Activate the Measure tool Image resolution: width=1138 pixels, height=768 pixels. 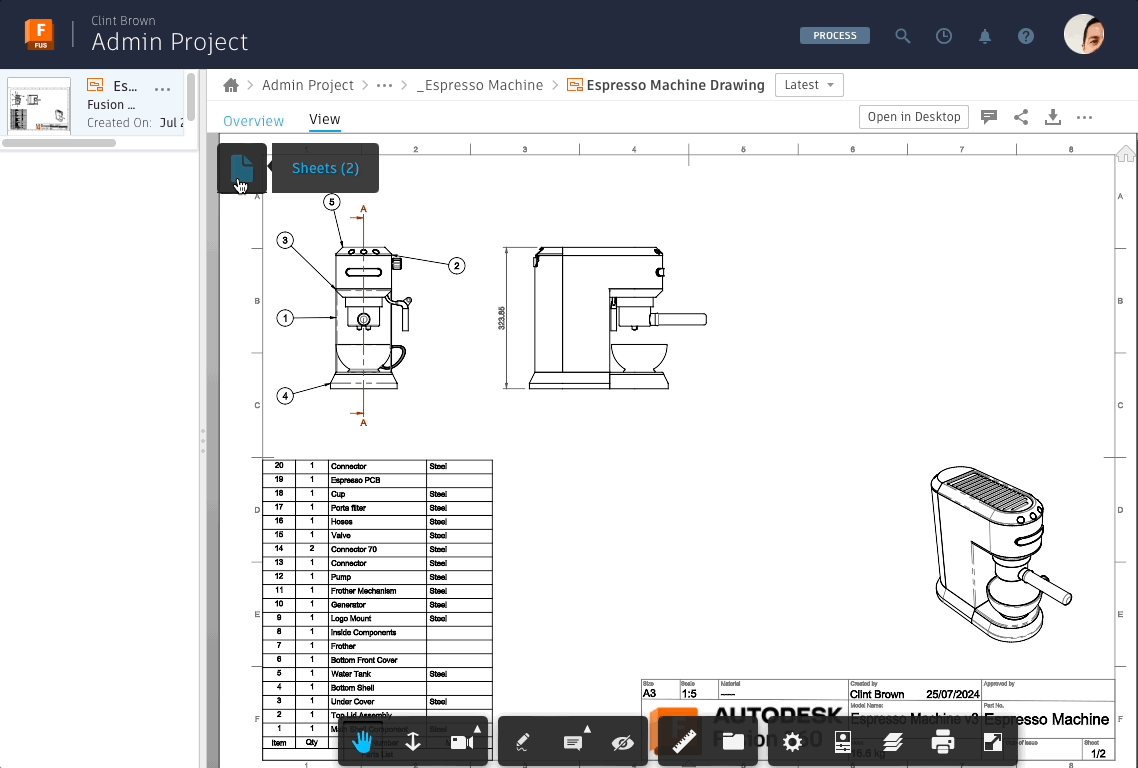[x=683, y=741]
